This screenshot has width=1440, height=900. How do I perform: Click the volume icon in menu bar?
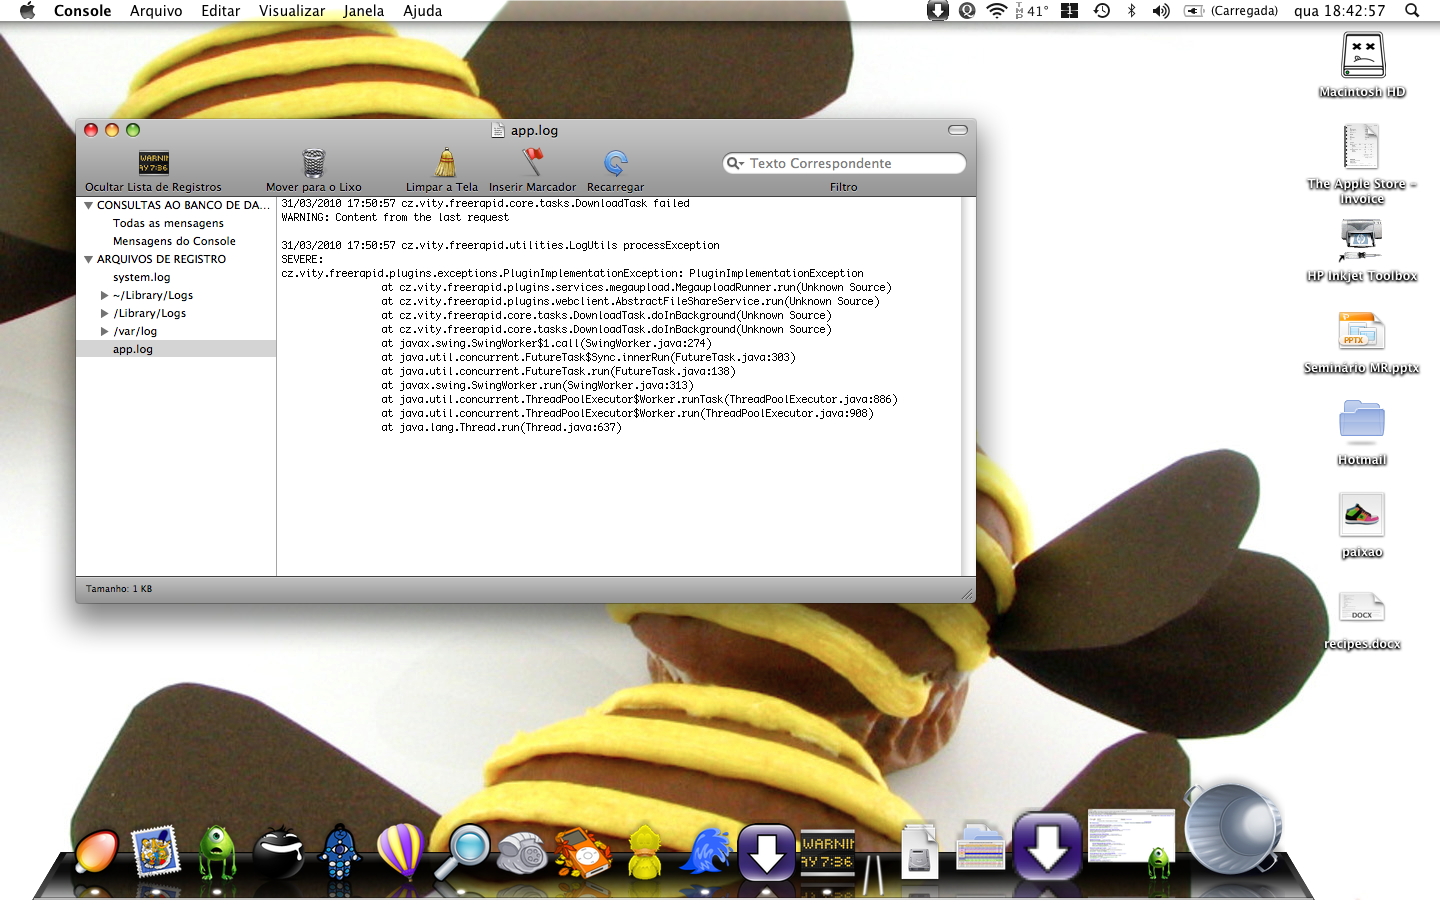point(1160,11)
